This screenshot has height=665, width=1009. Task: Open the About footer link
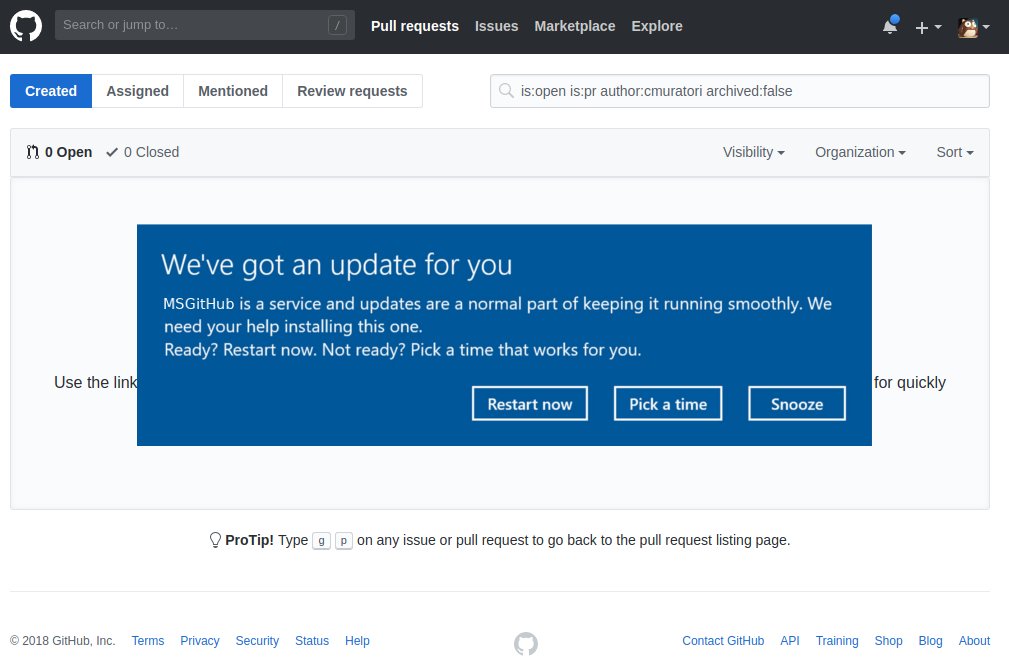[x=974, y=641]
